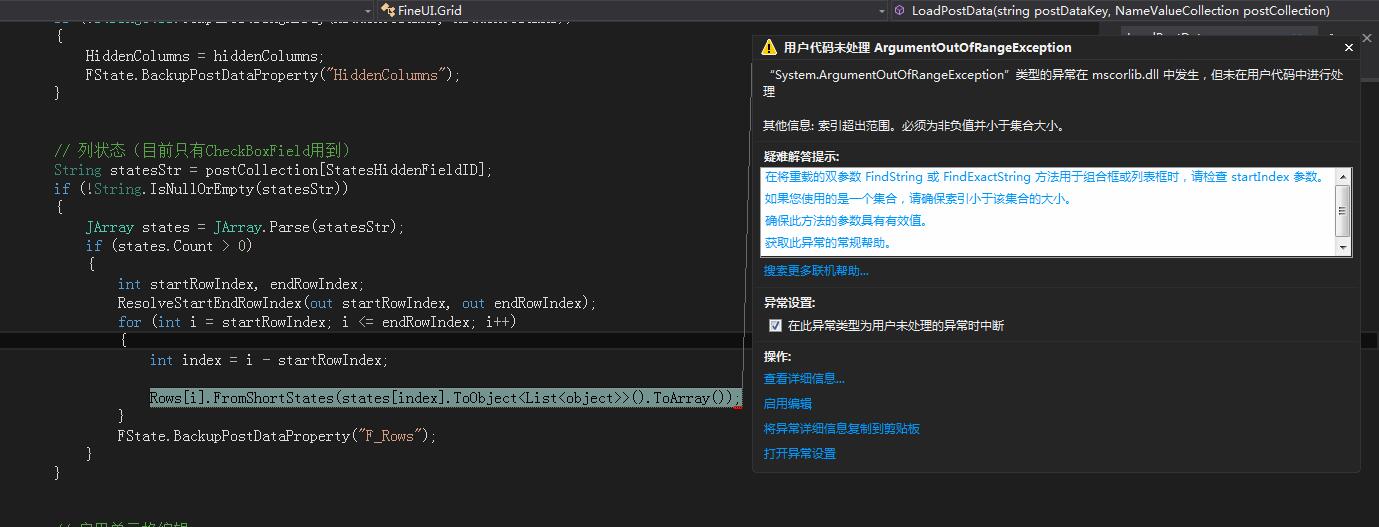Expand the project dropdown arrow left of FineUI.Grid
This screenshot has height=527, width=1379.
pos(368,10)
